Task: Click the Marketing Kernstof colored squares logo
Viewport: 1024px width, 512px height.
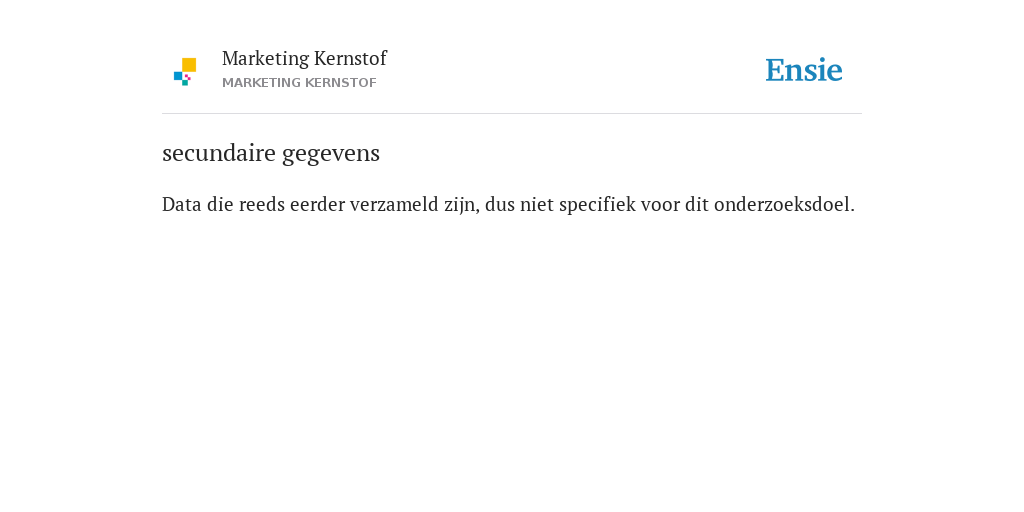Action: coord(185,72)
